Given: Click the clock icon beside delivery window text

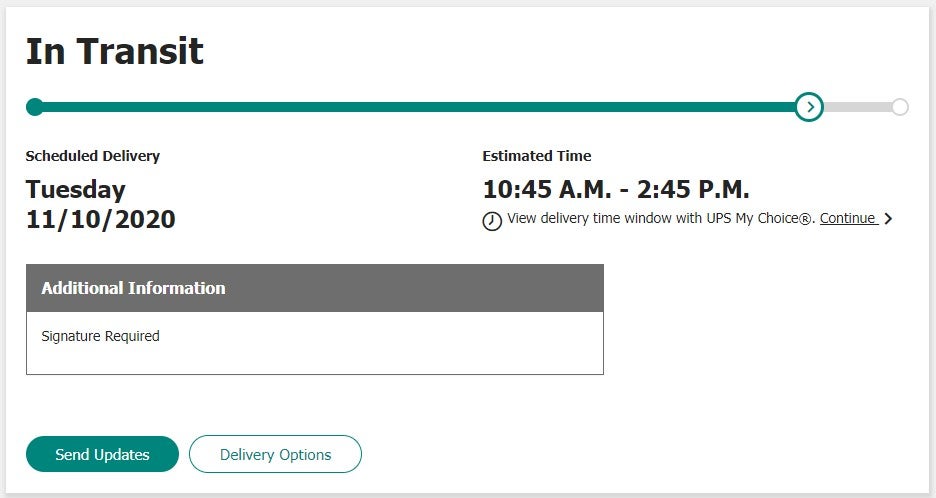Looking at the screenshot, I should click(492, 221).
